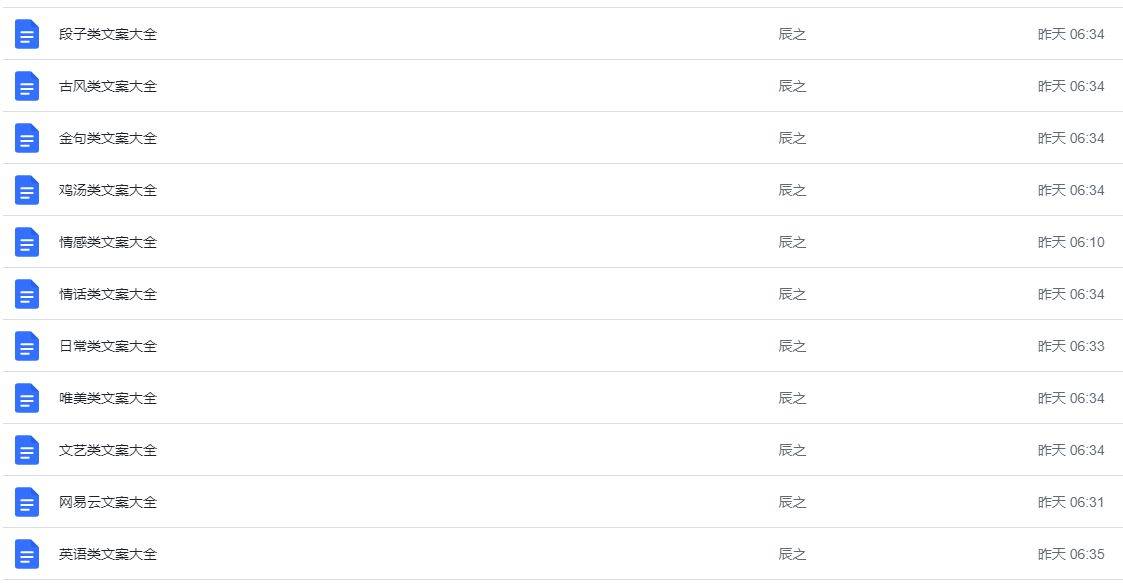1123x585 pixels.
Task: Click the 昨天 06:35 modified time
Action: click(1071, 554)
